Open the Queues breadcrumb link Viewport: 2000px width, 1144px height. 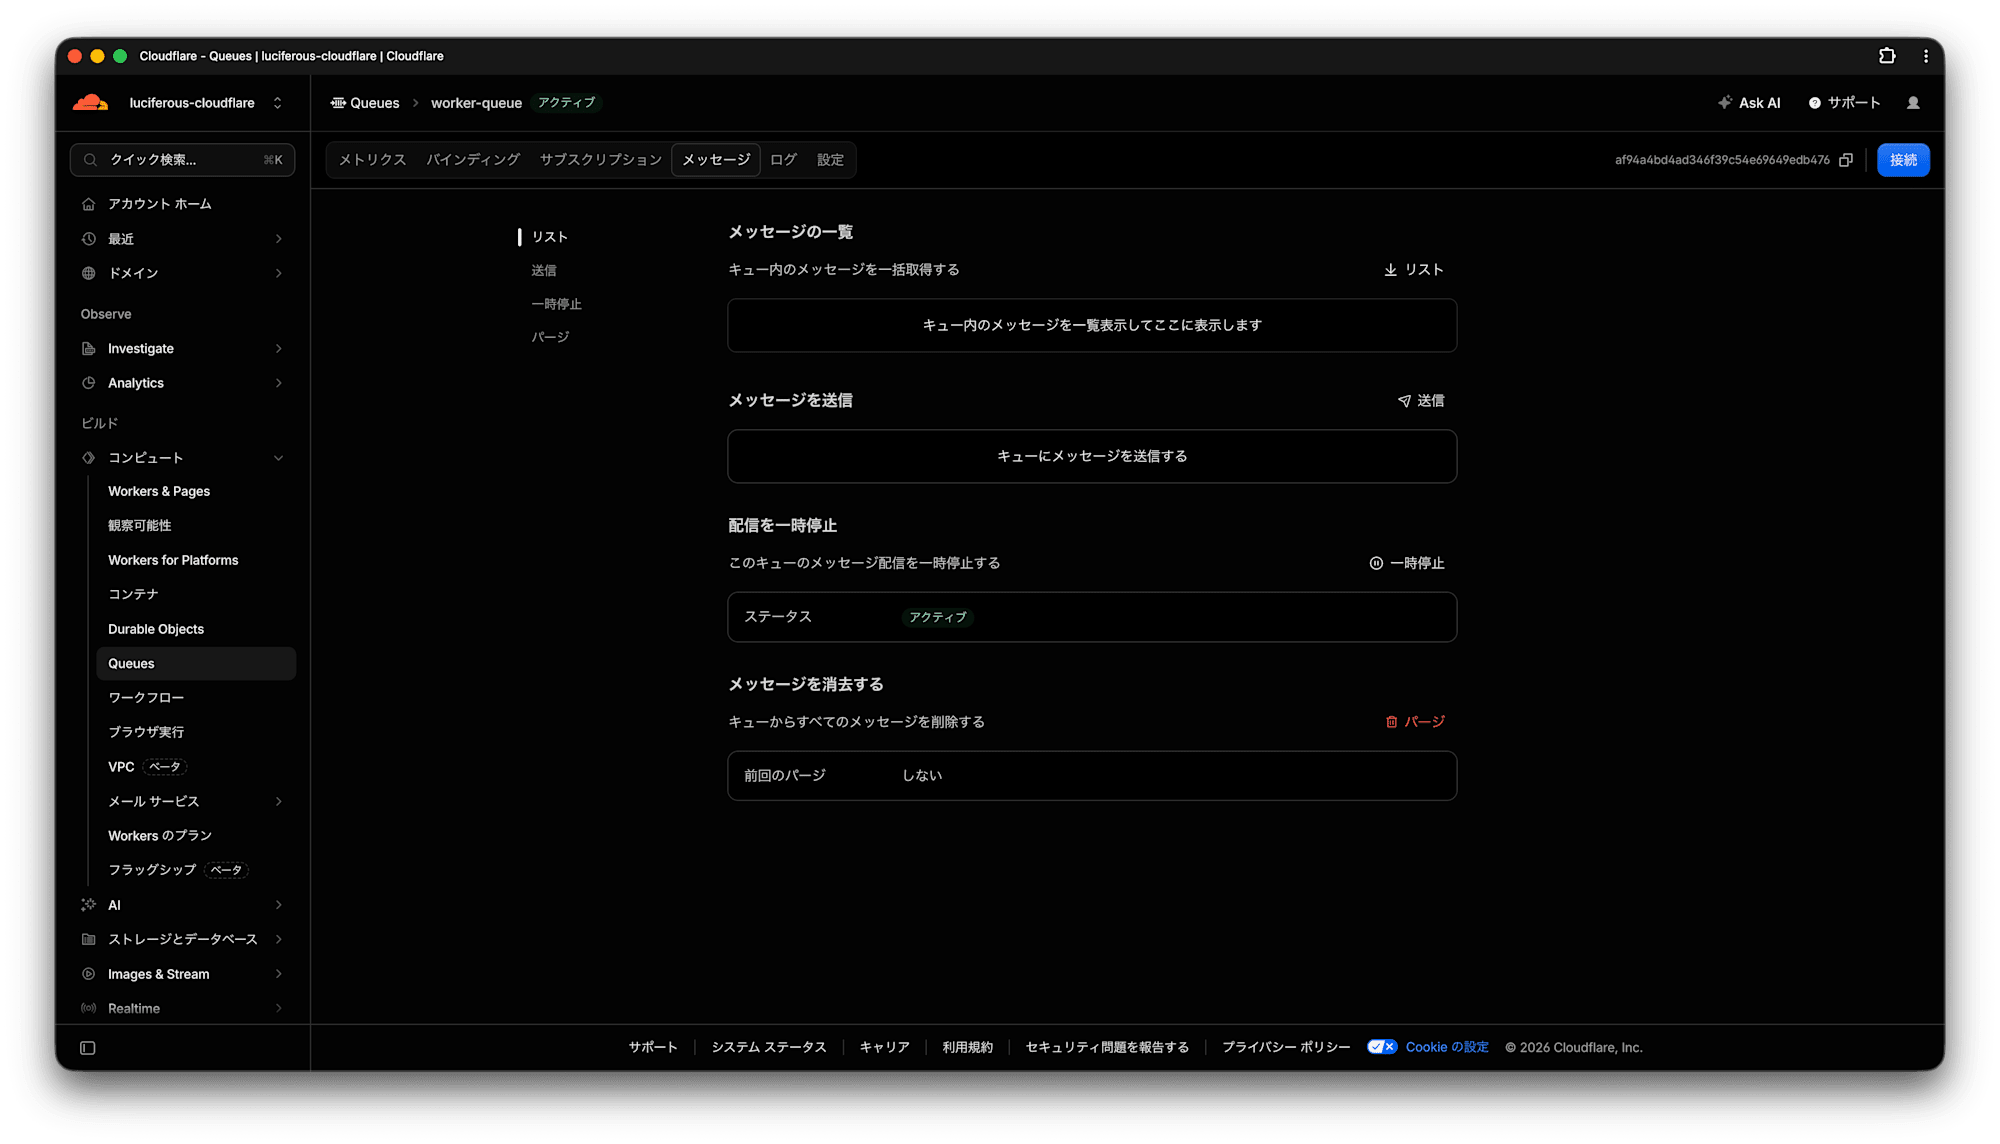[365, 103]
